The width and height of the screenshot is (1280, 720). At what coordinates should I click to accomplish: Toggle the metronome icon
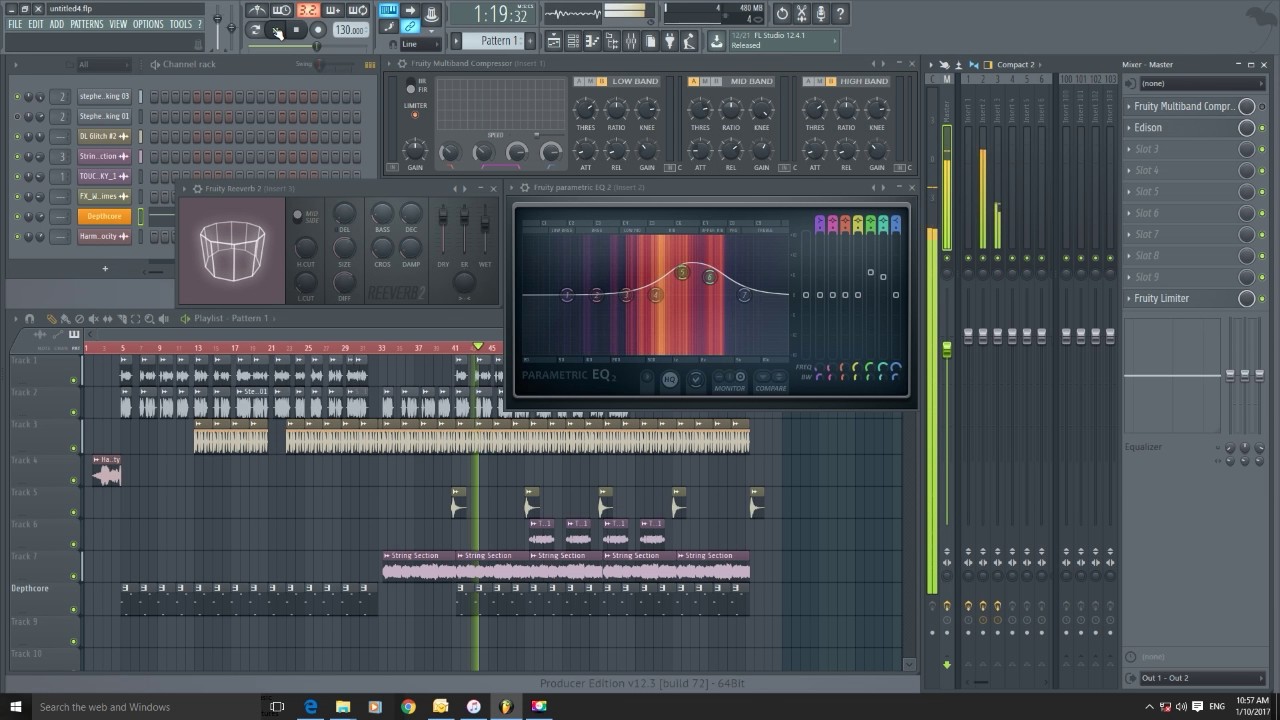257,10
